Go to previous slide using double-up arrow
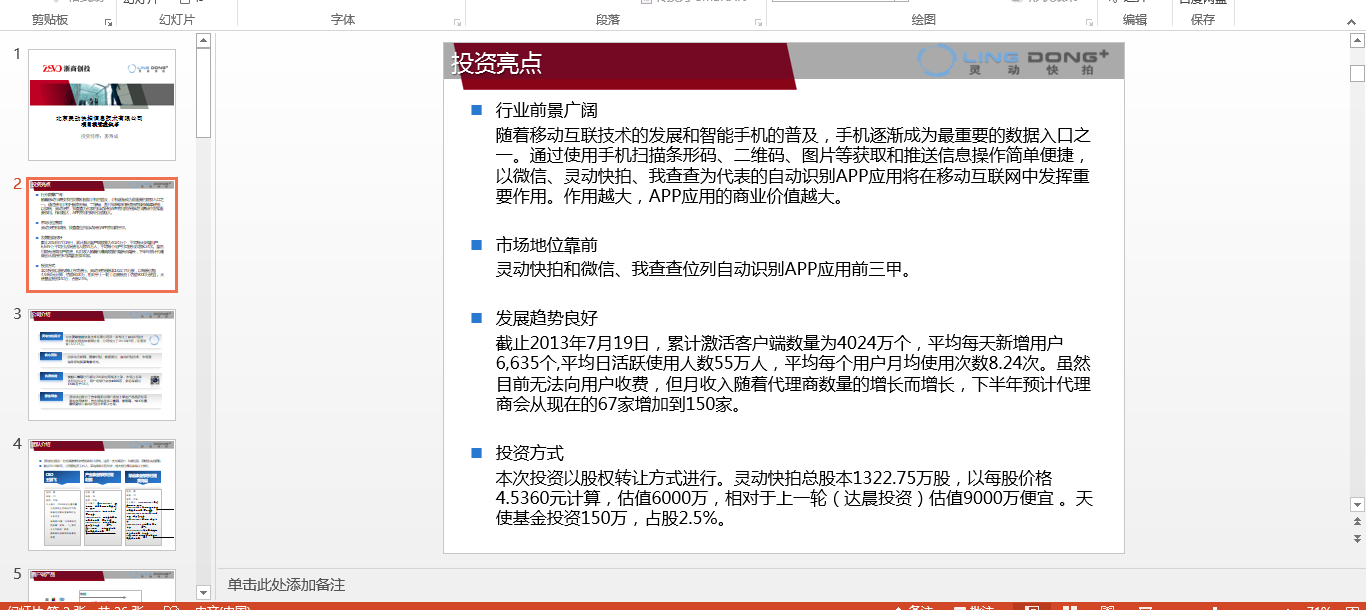The image size is (1366, 610). click(x=1357, y=522)
